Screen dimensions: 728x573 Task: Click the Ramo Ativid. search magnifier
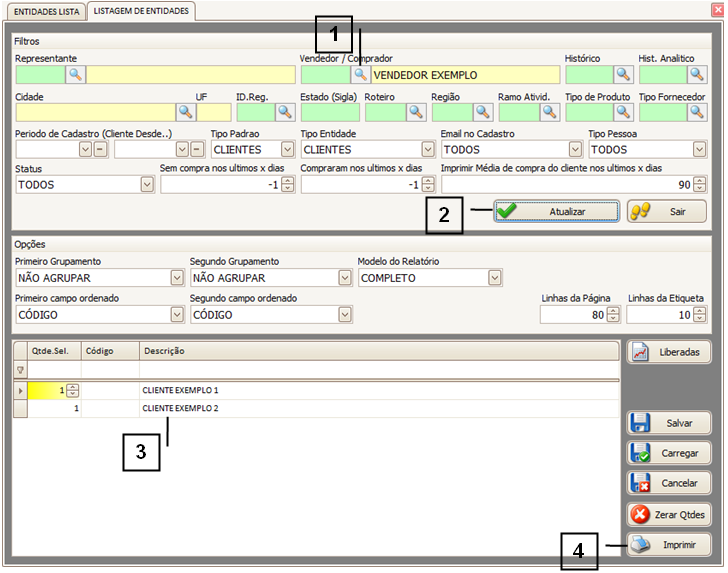549,112
